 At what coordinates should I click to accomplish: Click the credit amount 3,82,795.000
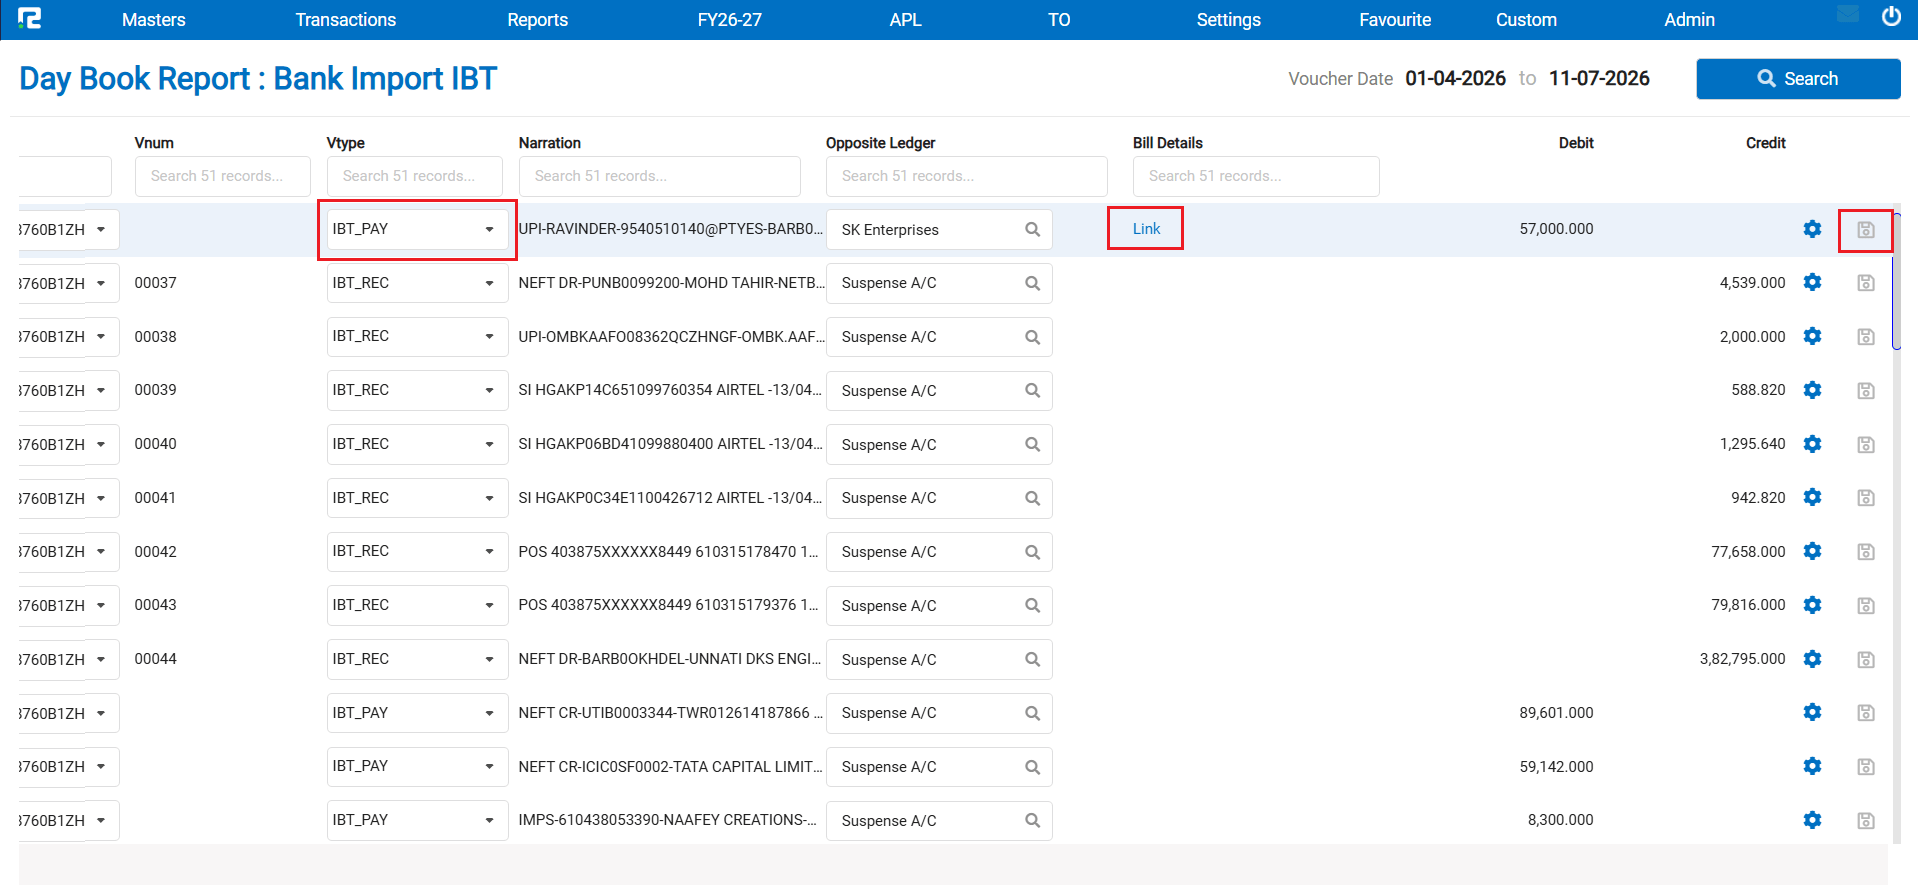click(1742, 659)
